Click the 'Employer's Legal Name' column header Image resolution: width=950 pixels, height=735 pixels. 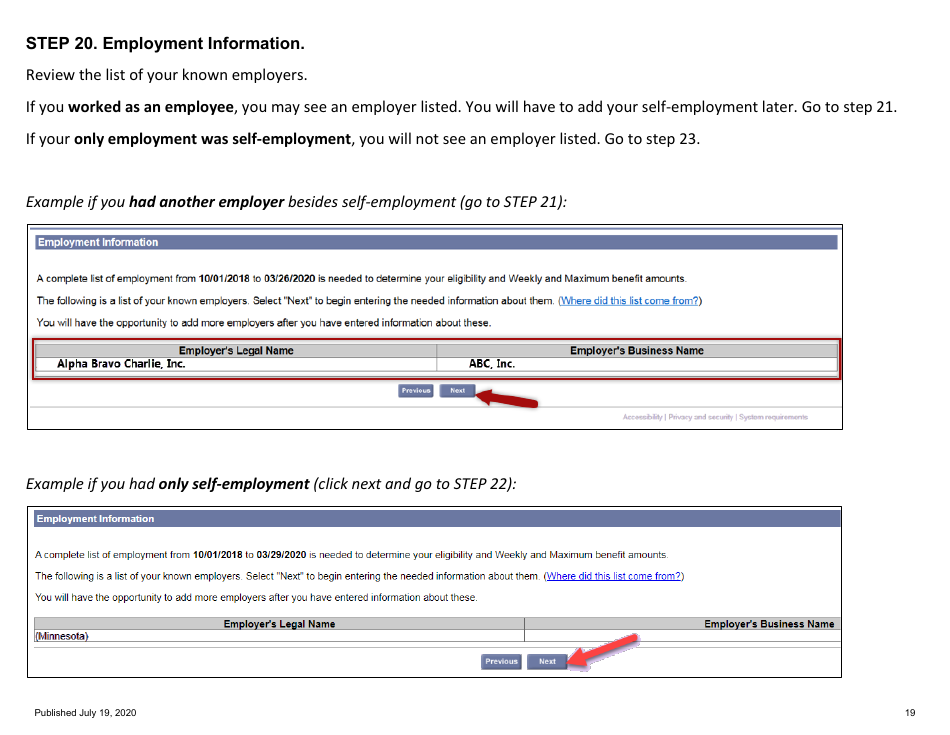tap(237, 350)
